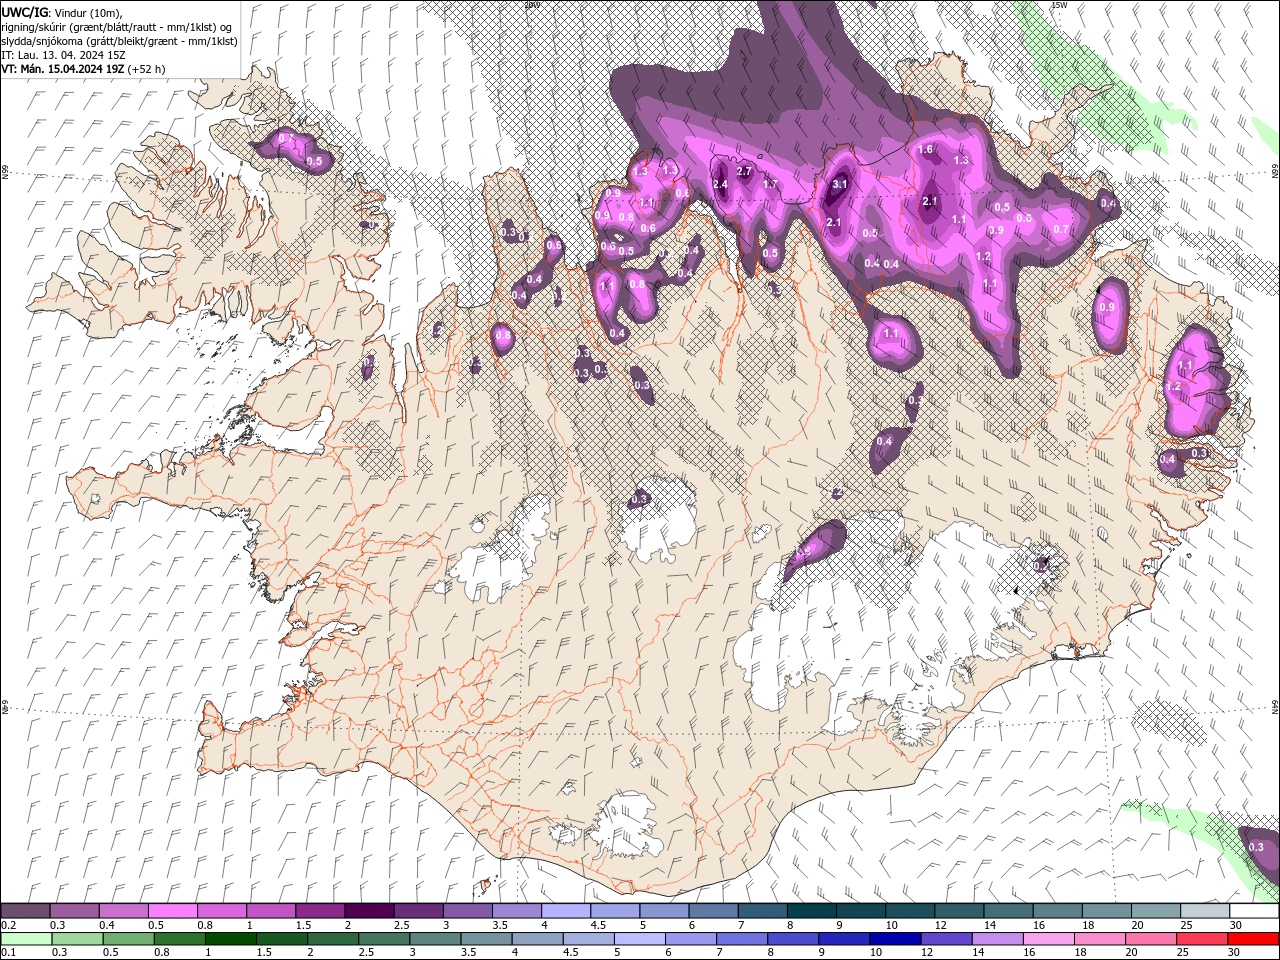The height and width of the screenshot is (960, 1280).
Task: Pick the pink lower swatch between 16 and 18
Action: [1048, 939]
